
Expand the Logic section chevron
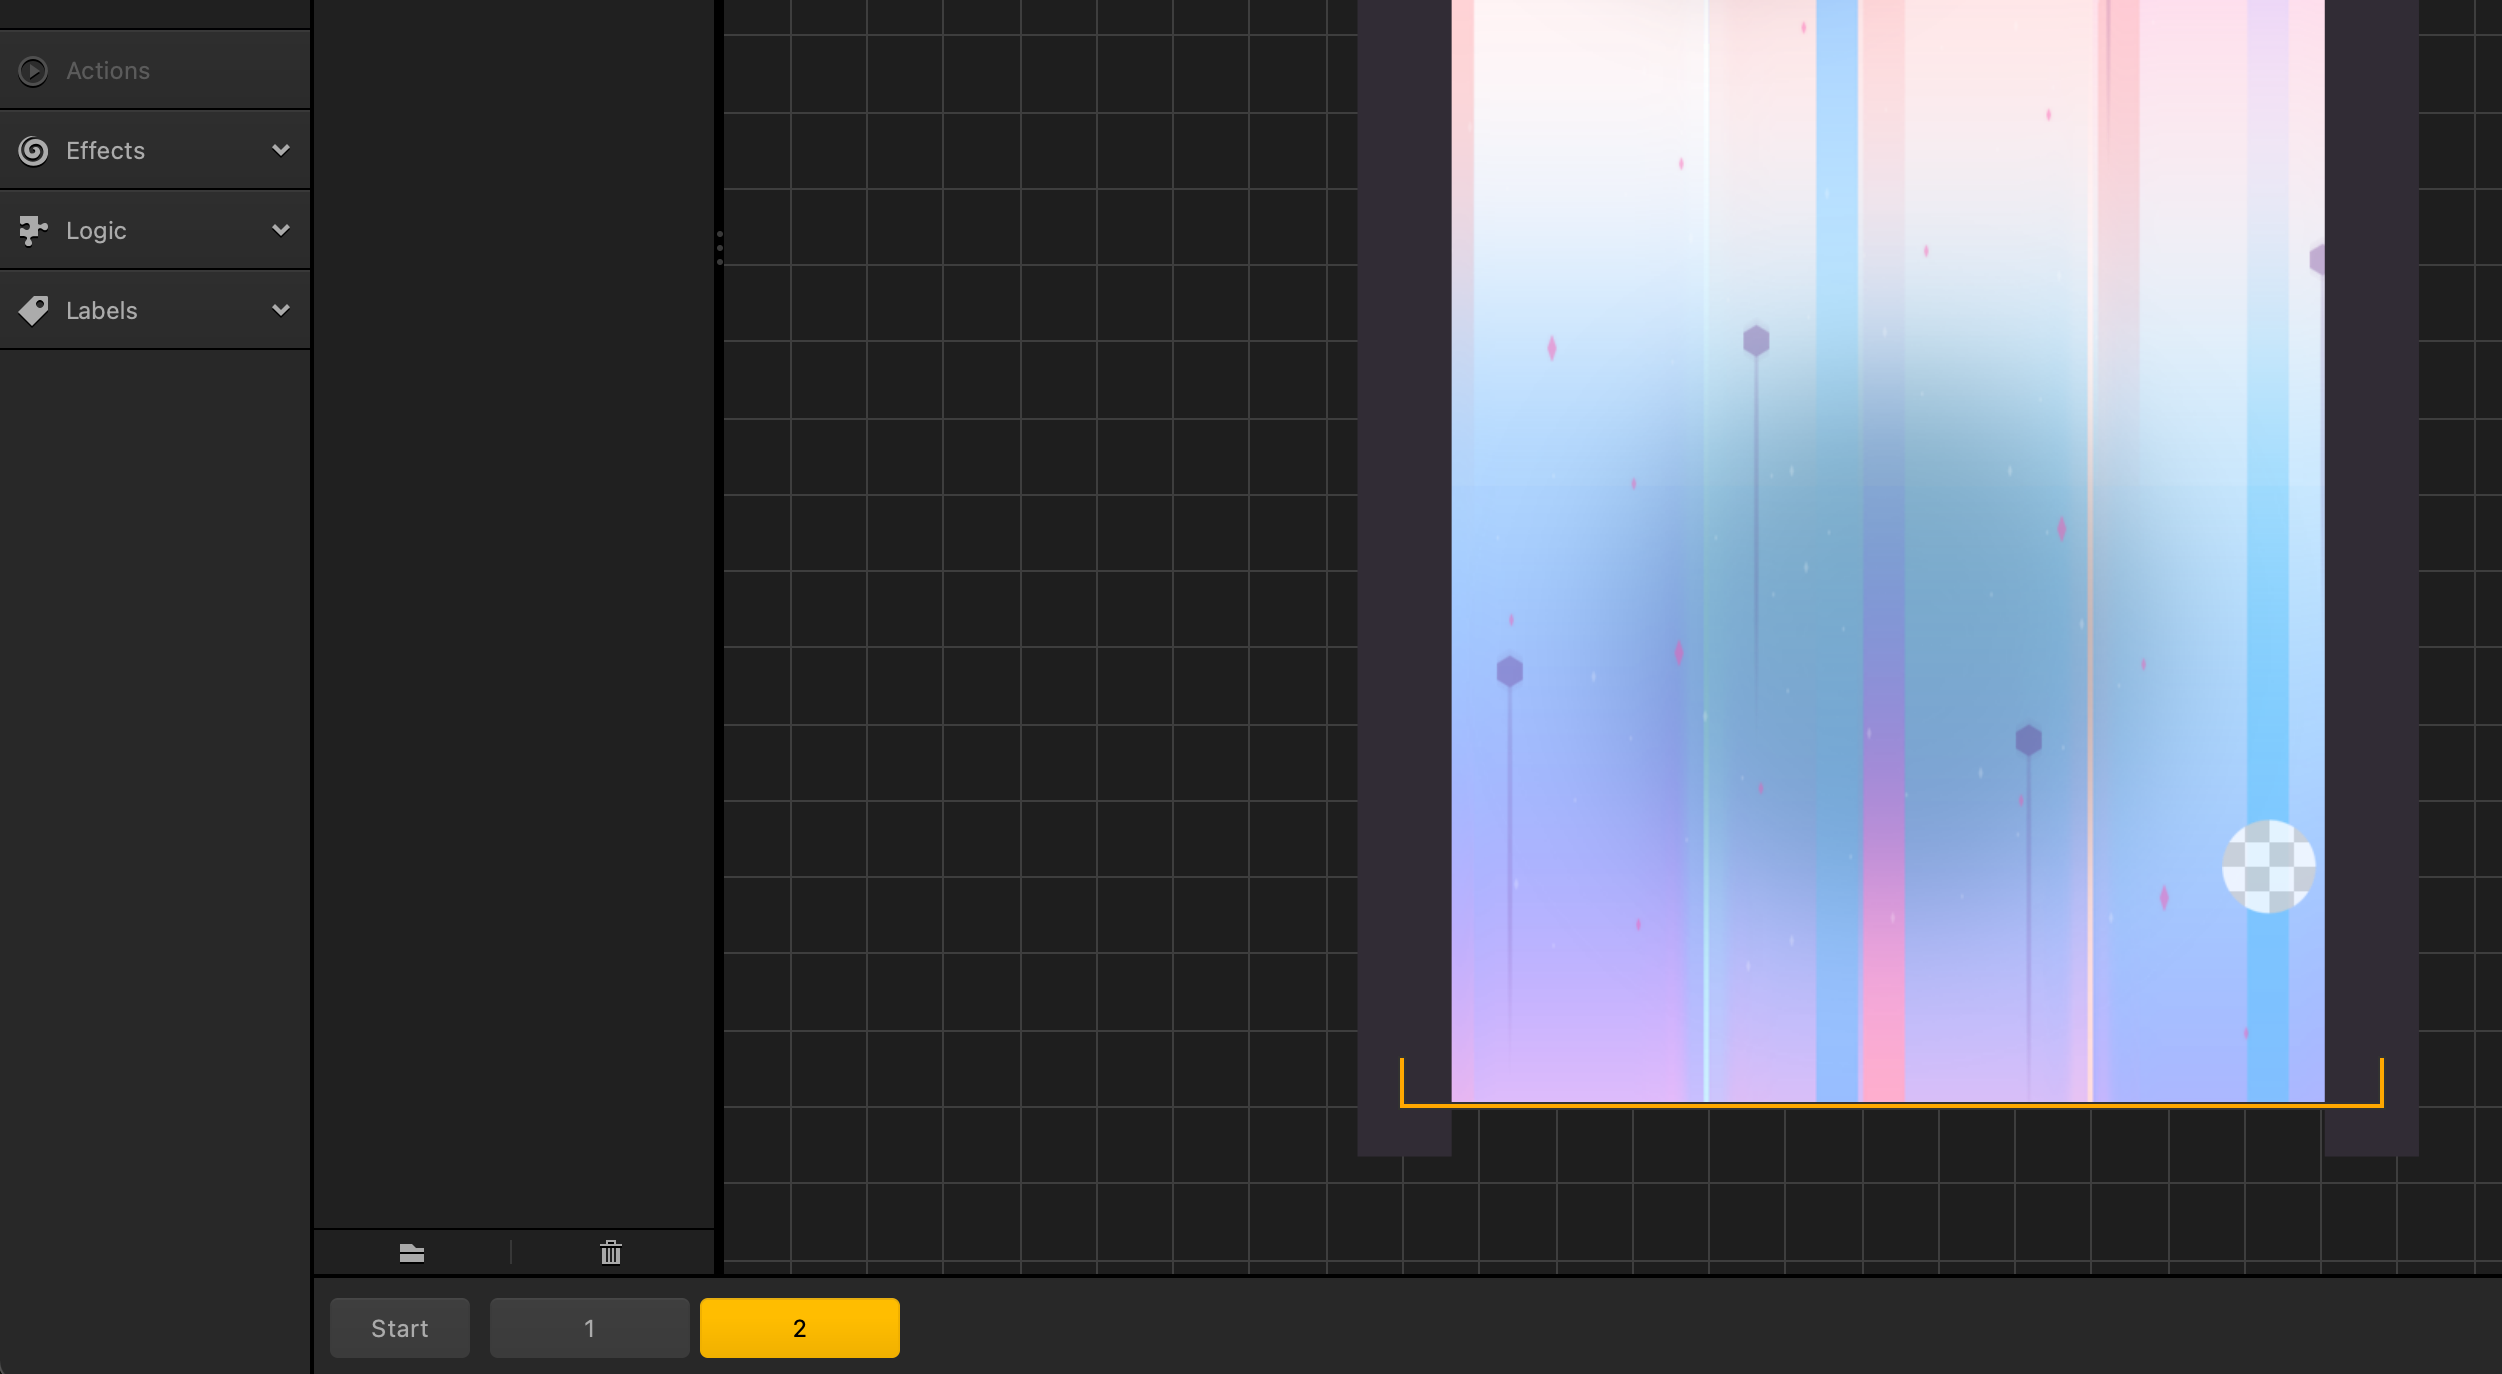[281, 230]
